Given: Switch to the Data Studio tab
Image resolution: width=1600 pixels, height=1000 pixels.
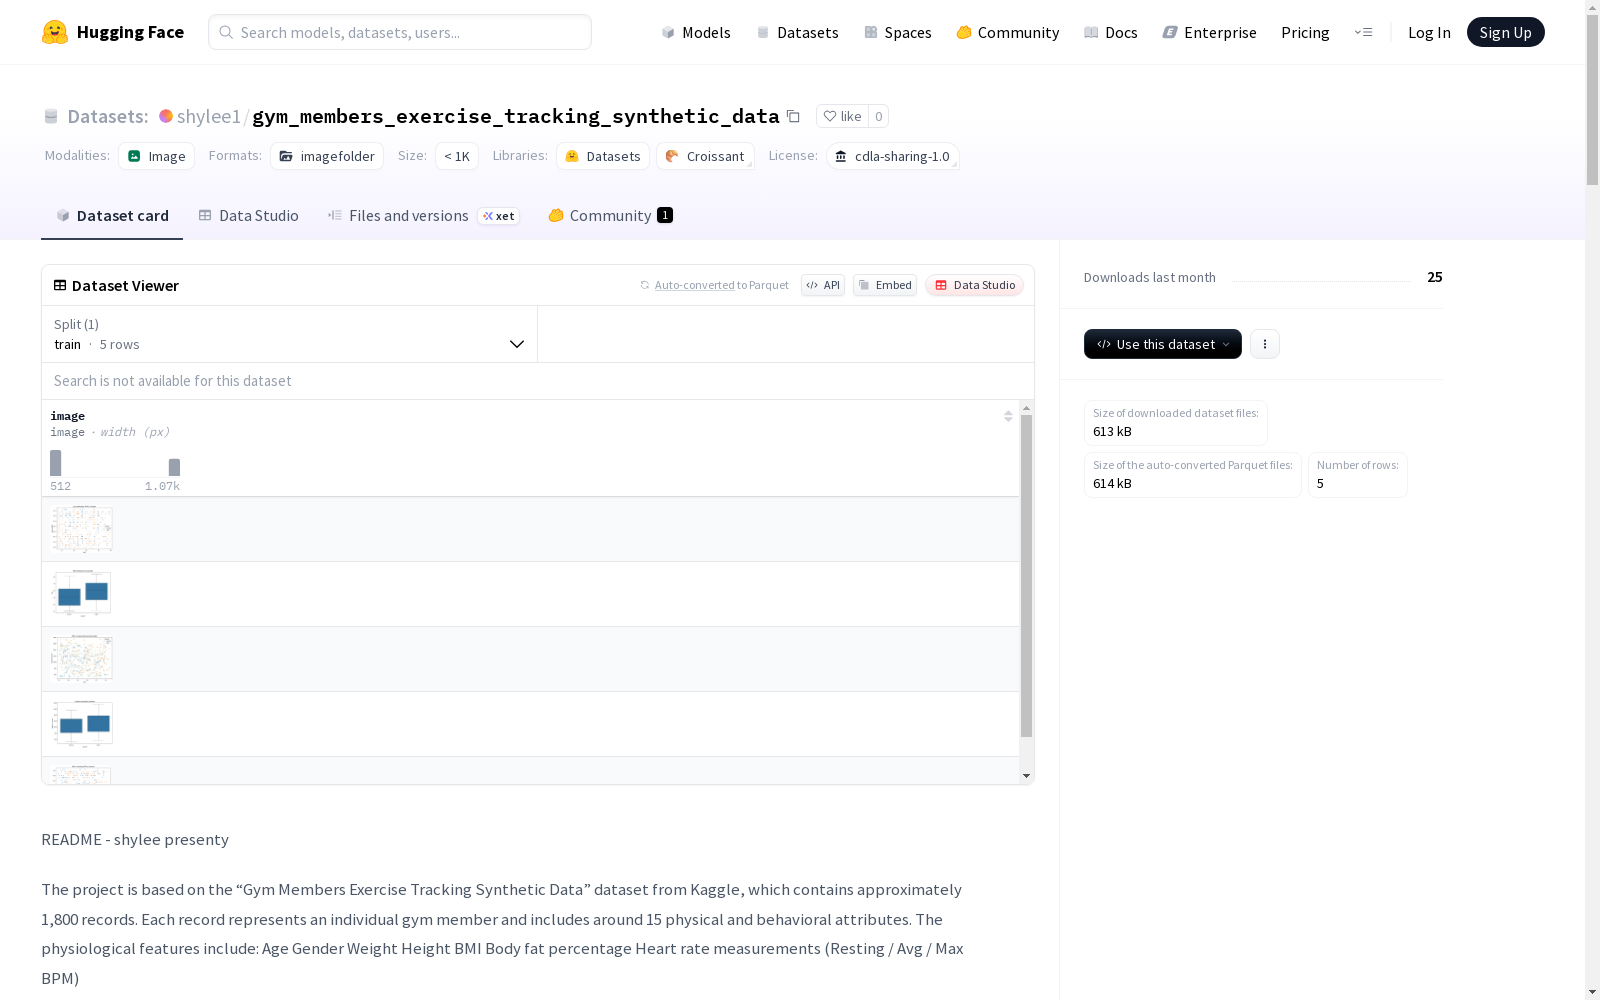Looking at the screenshot, I should pyautogui.click(x=249, y=215).
